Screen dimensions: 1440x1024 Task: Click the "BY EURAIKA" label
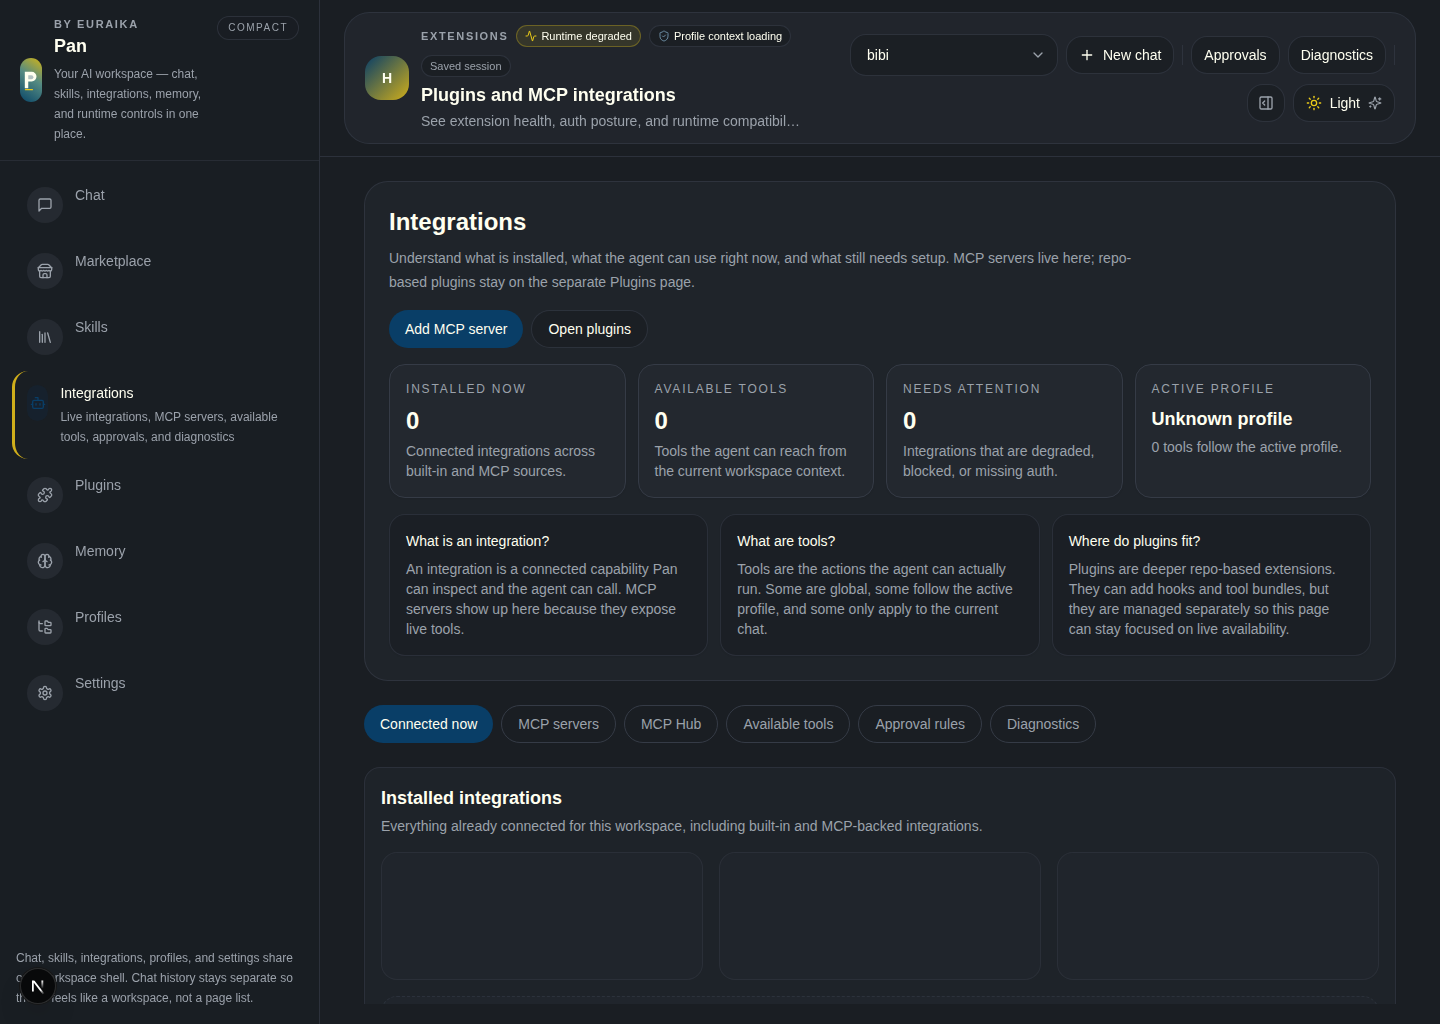(x=96, y=24)
